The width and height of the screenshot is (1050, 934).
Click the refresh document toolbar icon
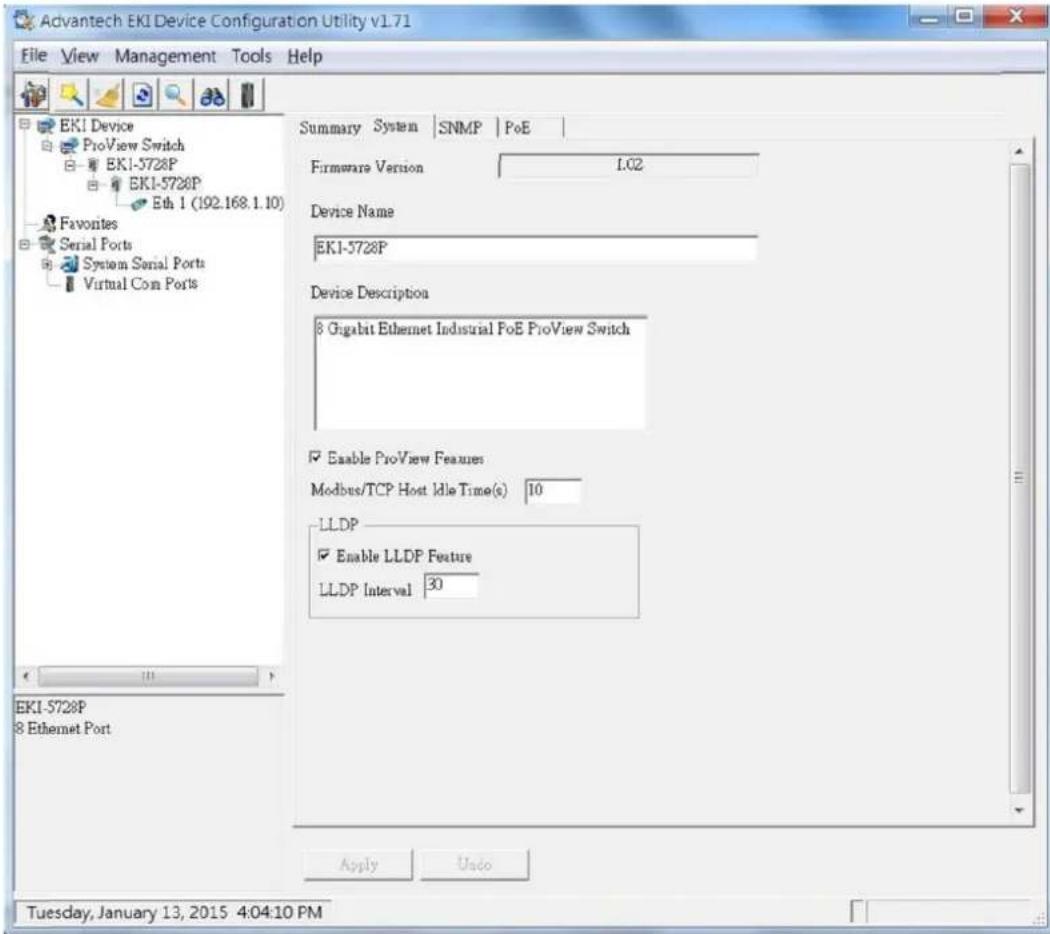click(x=142, y=95)
